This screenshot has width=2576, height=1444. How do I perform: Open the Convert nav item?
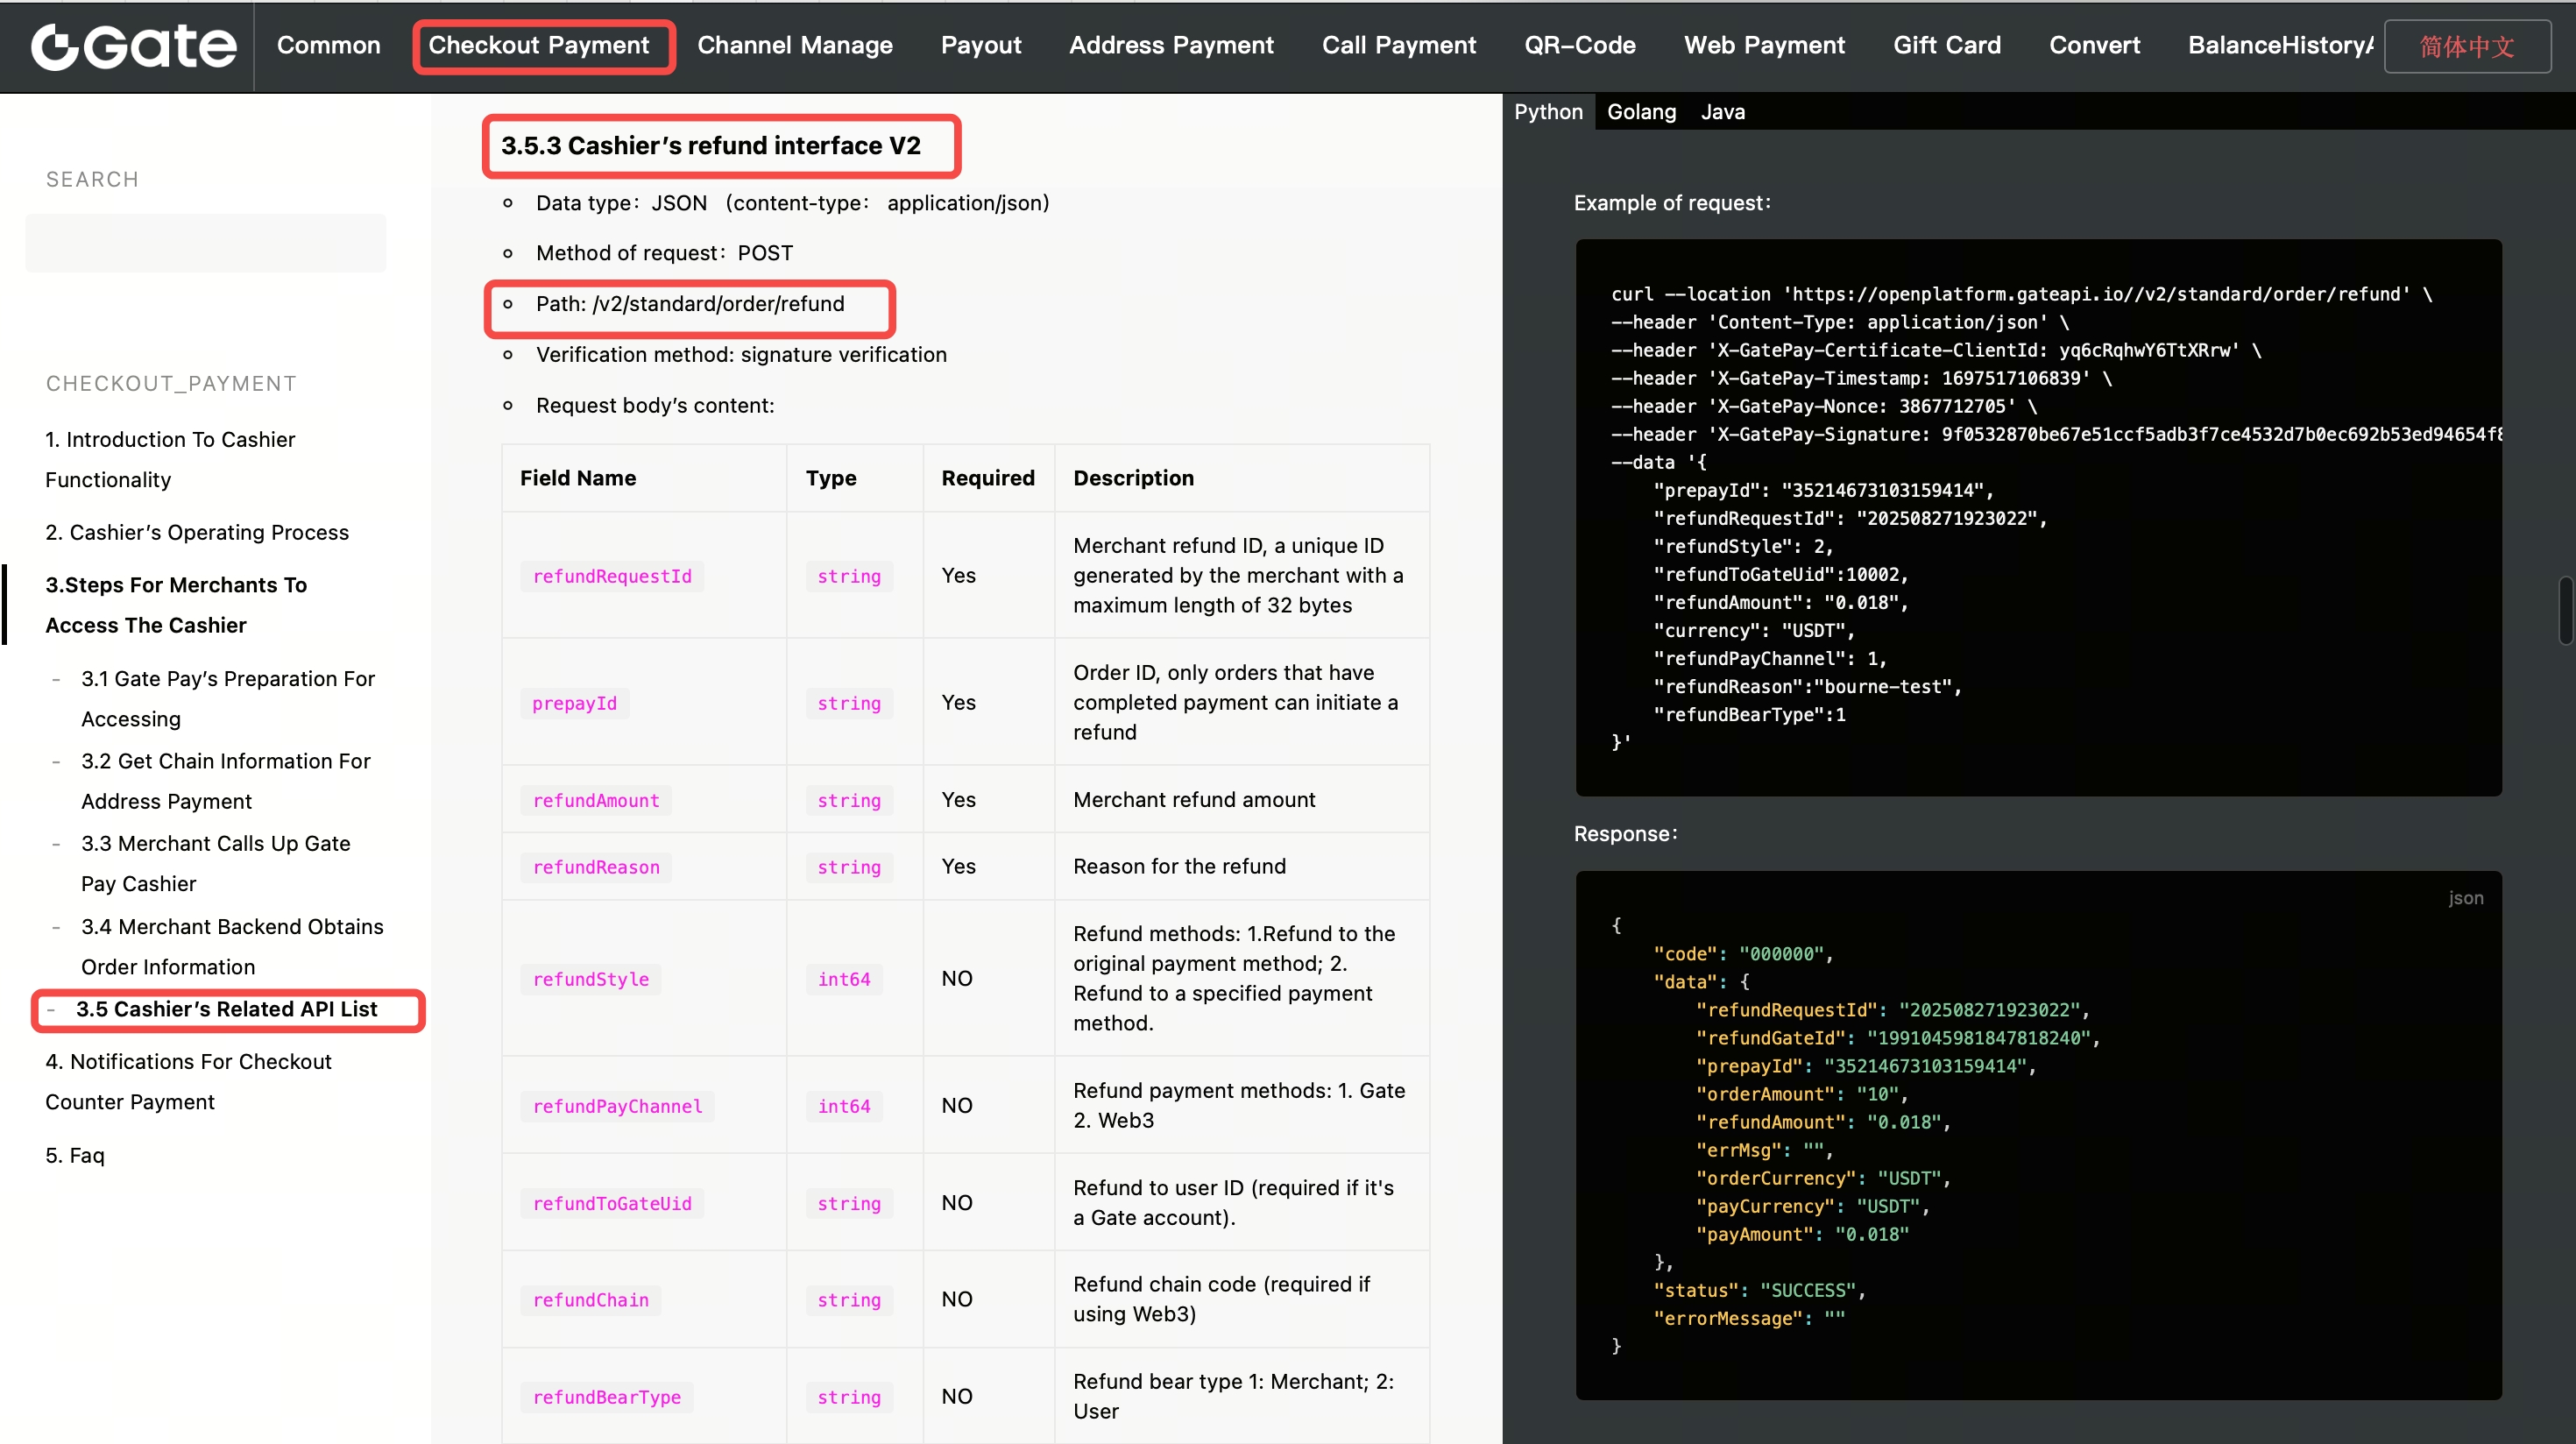2094,46
